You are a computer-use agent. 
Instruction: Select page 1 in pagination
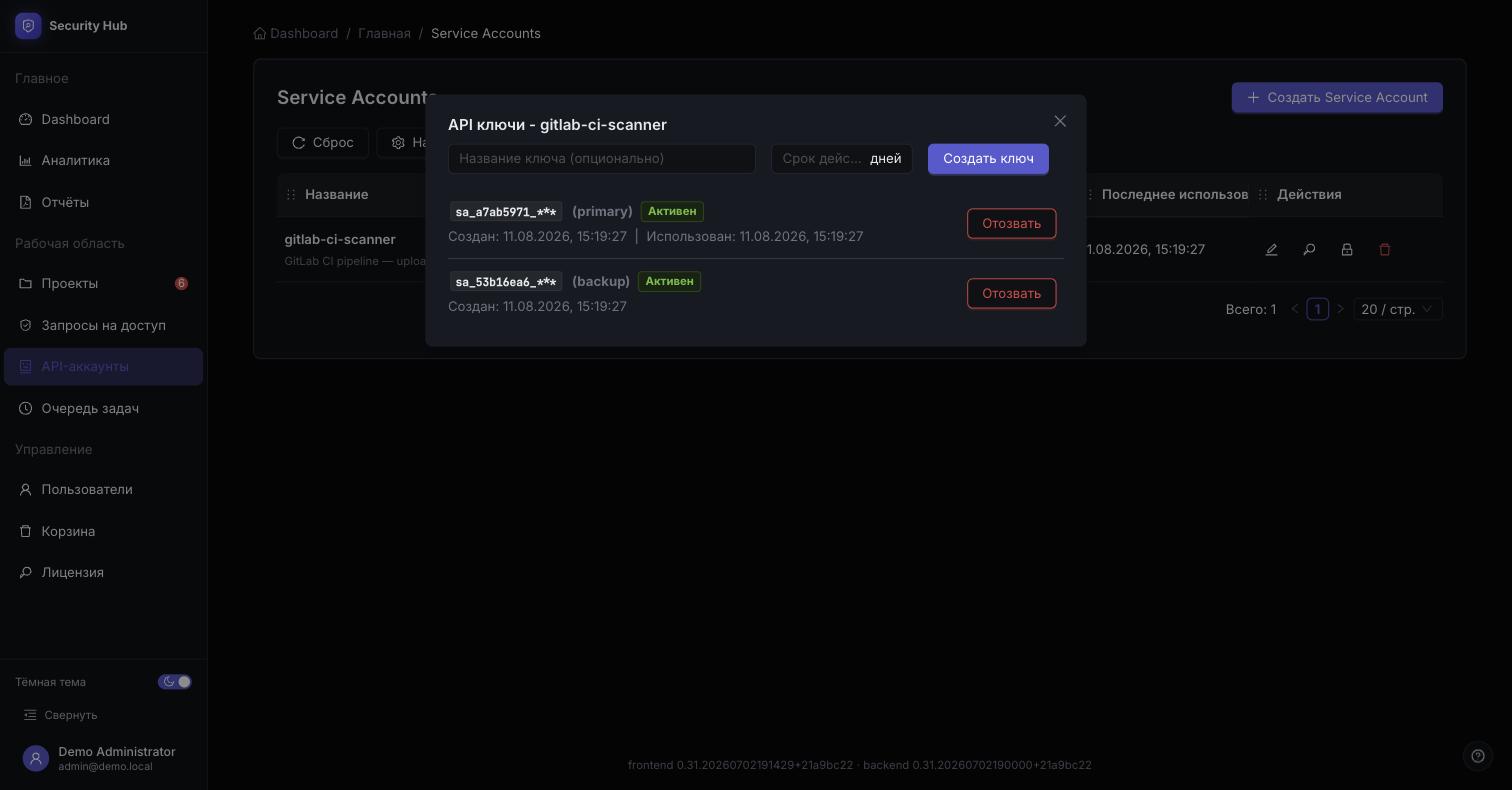(1317, 309)
